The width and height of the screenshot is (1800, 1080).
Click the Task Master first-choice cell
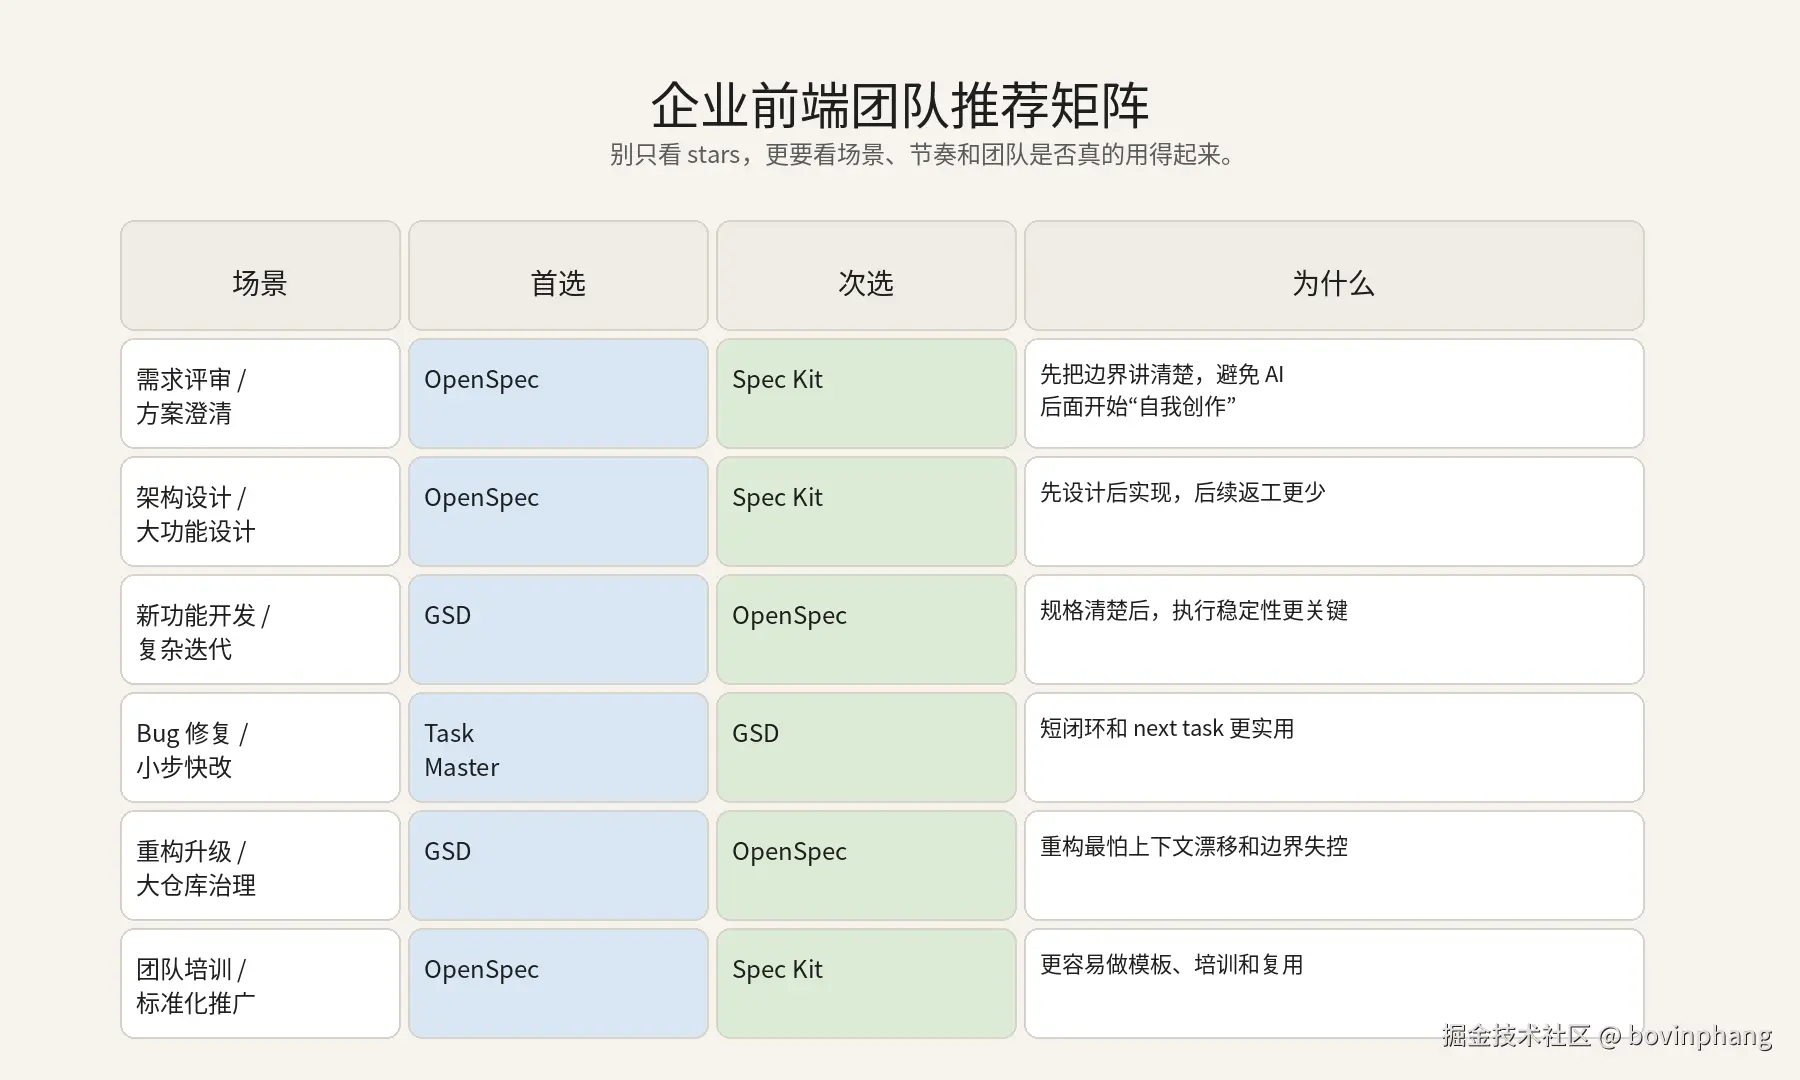[x=558, y=748]
